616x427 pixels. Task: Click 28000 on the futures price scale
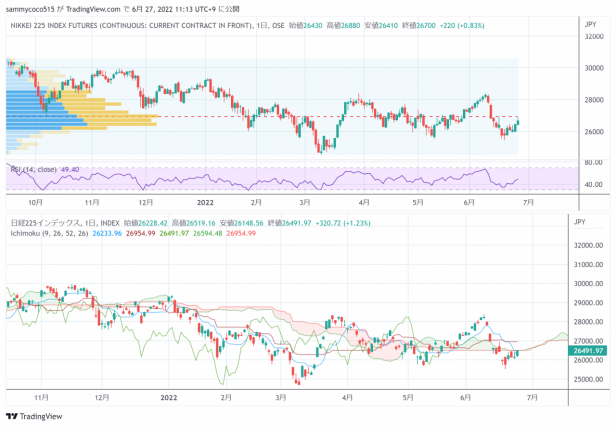click(594, 100)
